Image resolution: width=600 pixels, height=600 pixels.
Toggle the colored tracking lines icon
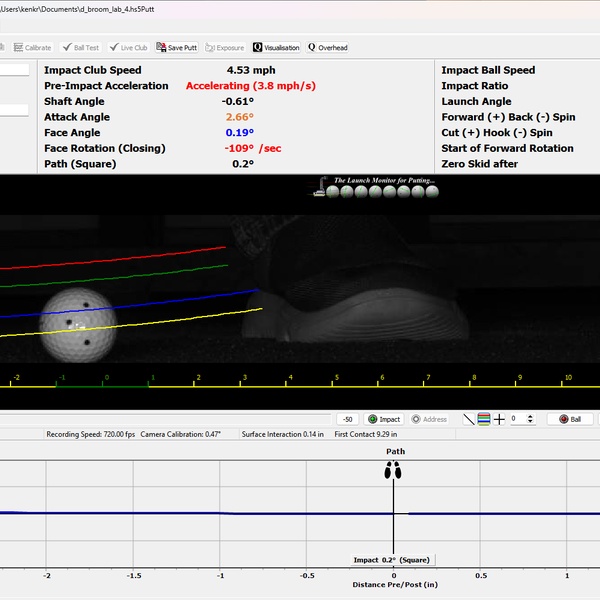(484, 419)
